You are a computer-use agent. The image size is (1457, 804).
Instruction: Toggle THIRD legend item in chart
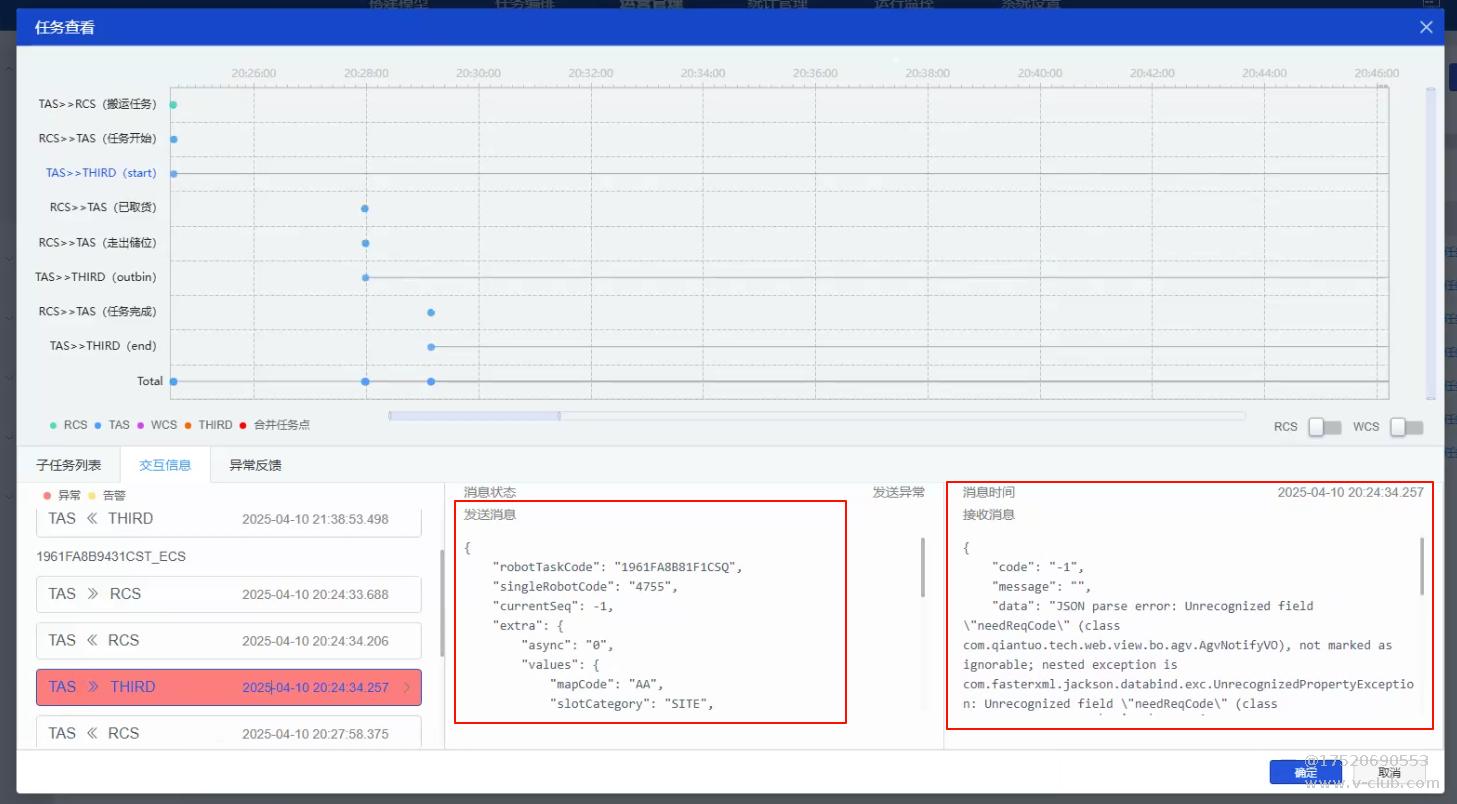[x=208, y=425]
